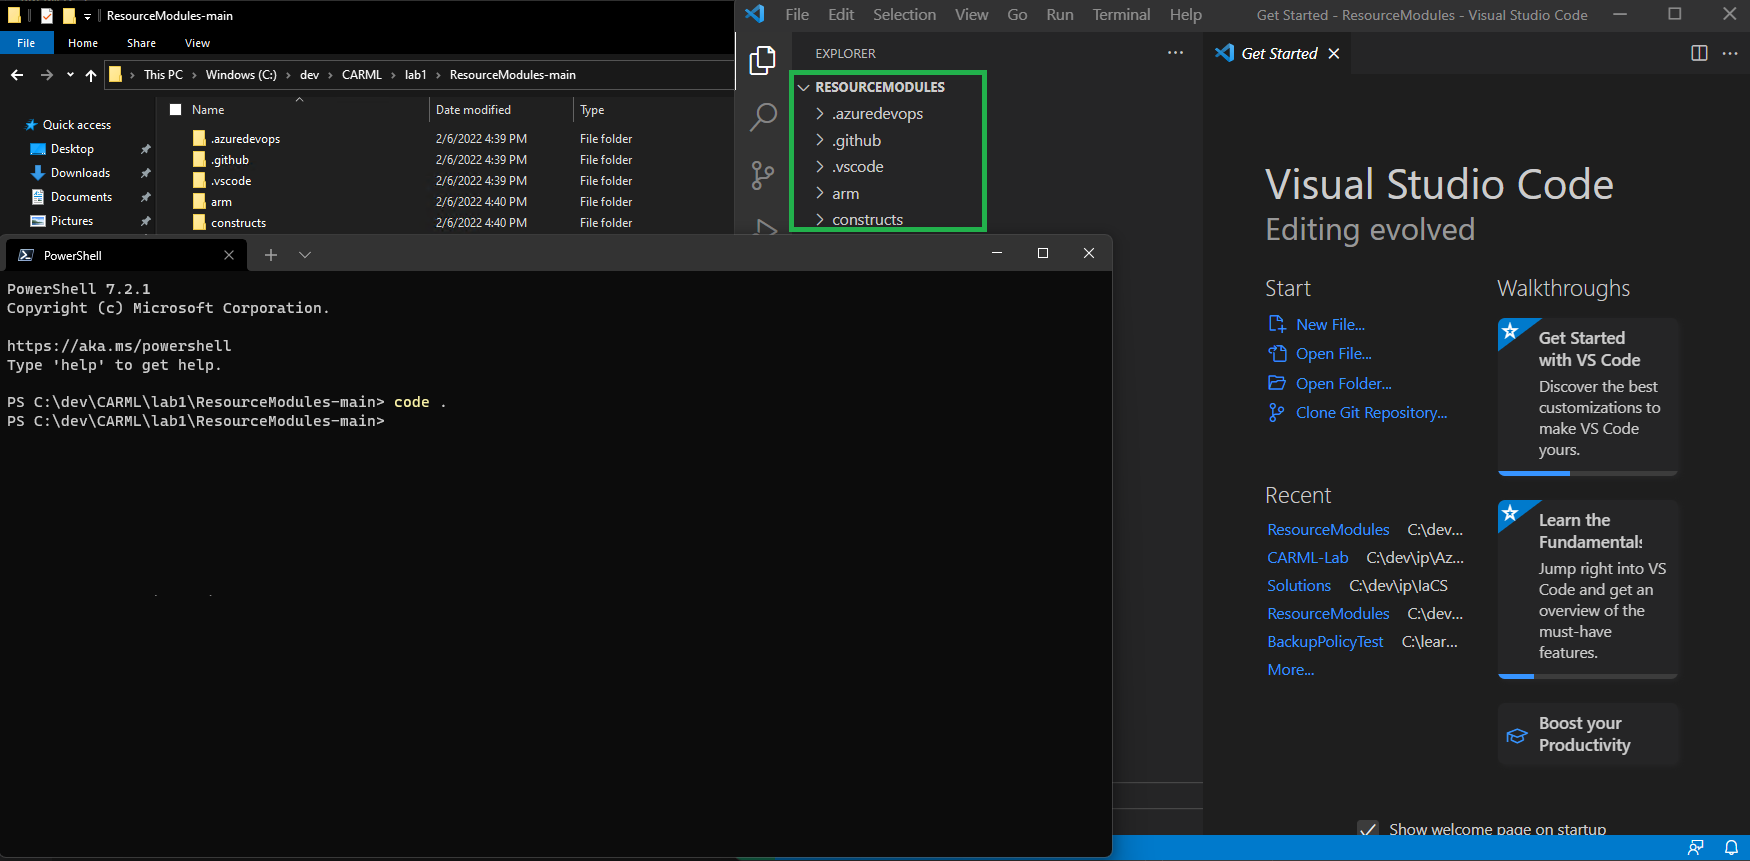The width and height of the screenshot is (1750, 861).
Task: Sort File Explorer by Date modified column
Action: (473, 110)
